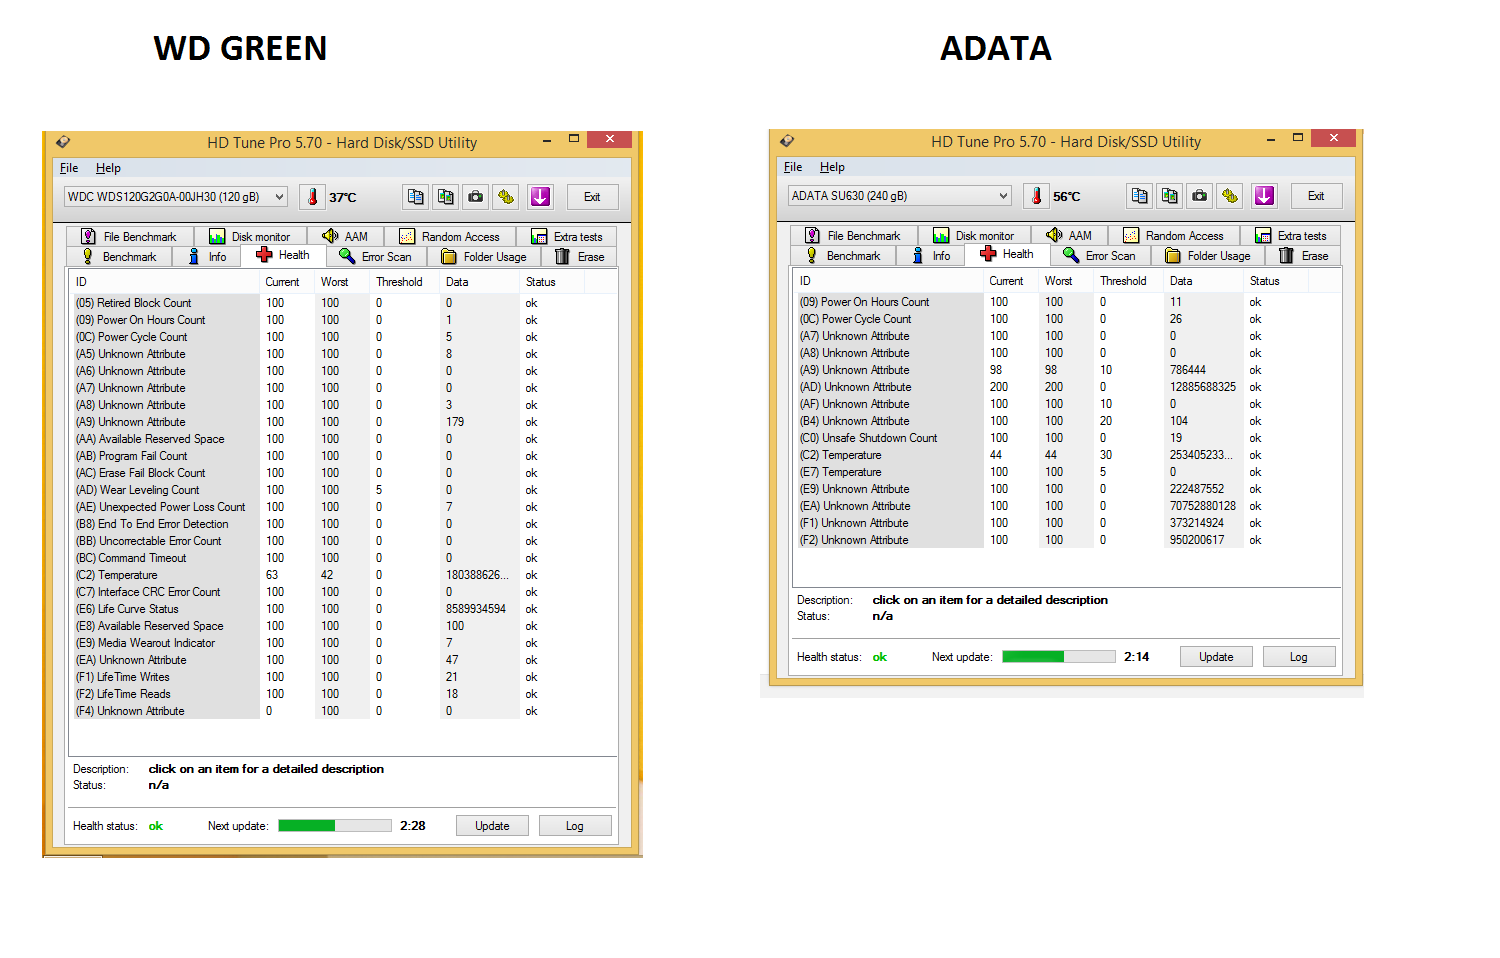Expand the WDC WDS120G2G0A drive dropdown
Viewport: 1500px width, 958px height.
click(x=279, y=197)
